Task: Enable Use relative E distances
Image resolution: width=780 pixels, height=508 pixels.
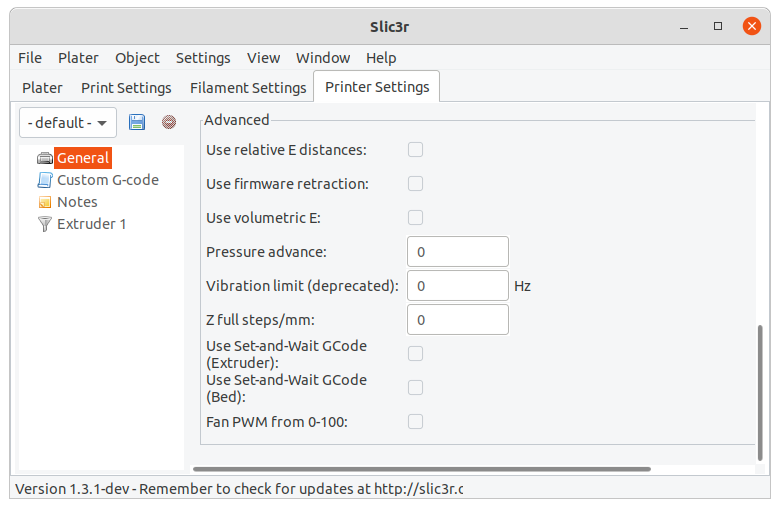Action: 415,150
